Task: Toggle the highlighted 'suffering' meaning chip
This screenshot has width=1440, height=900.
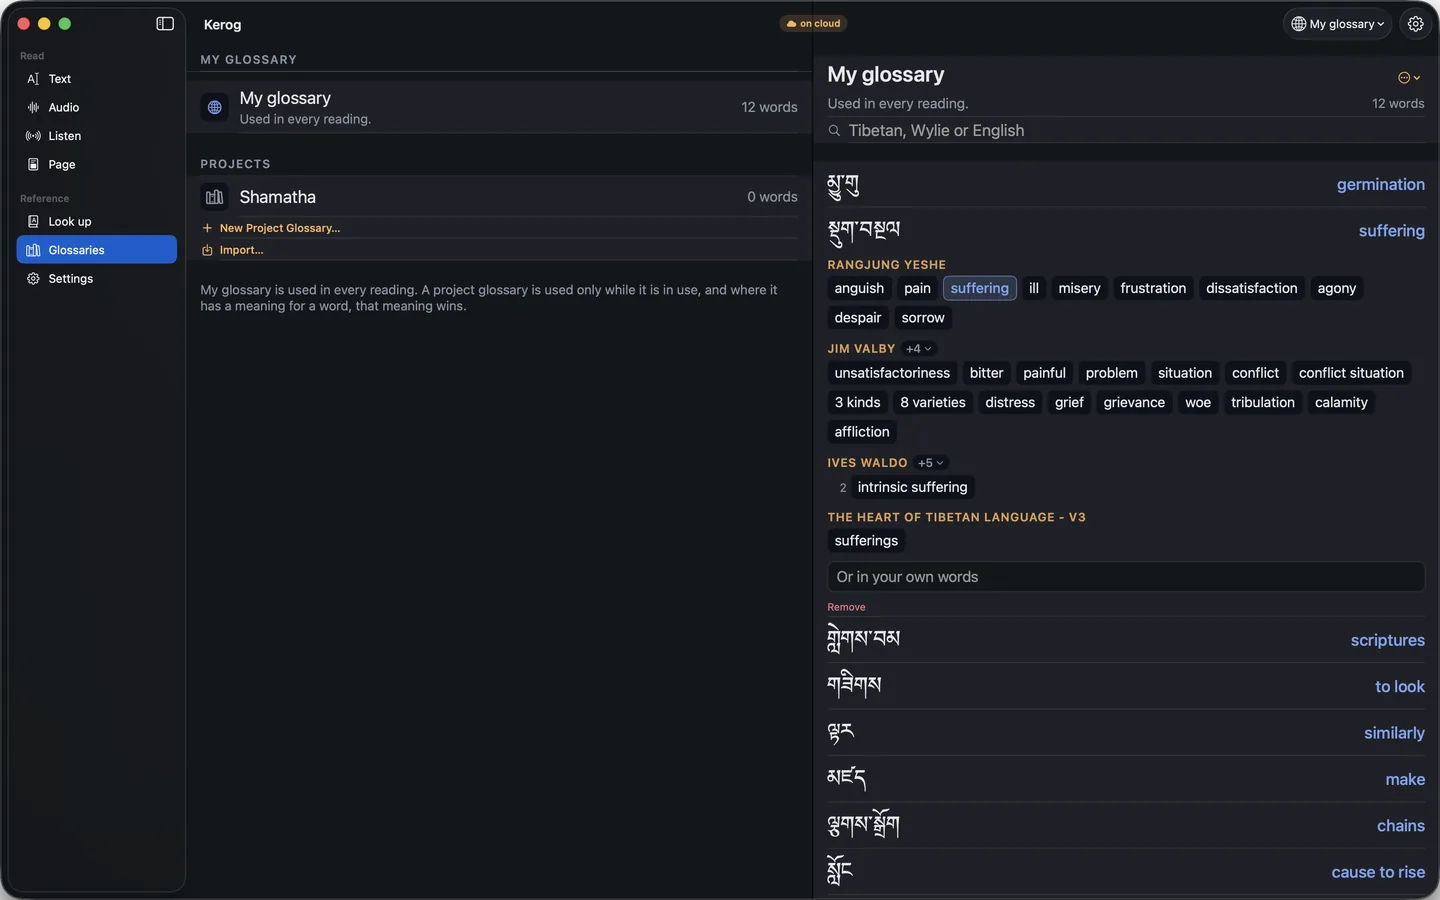Action: click(980, 288)
